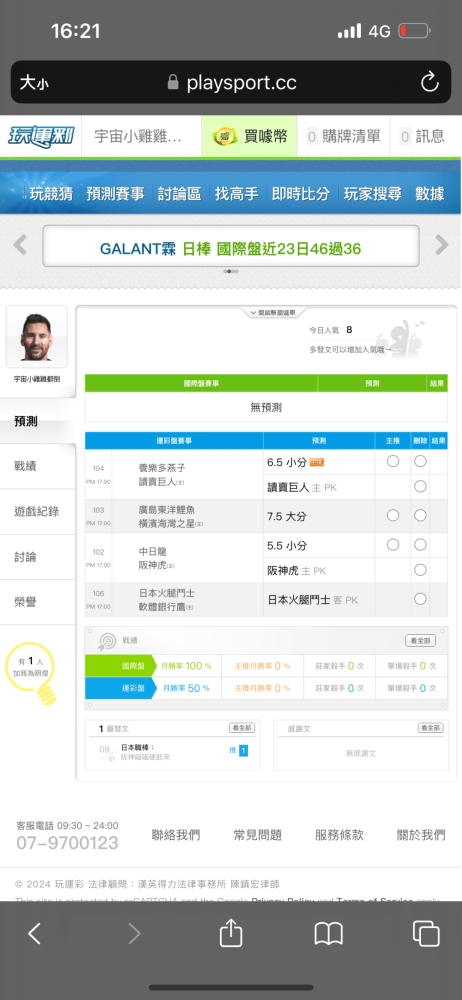Switch to the 榮譽 sidebar tab
This screenshot has height=1000, width=462.
click(x=38, y=602)
